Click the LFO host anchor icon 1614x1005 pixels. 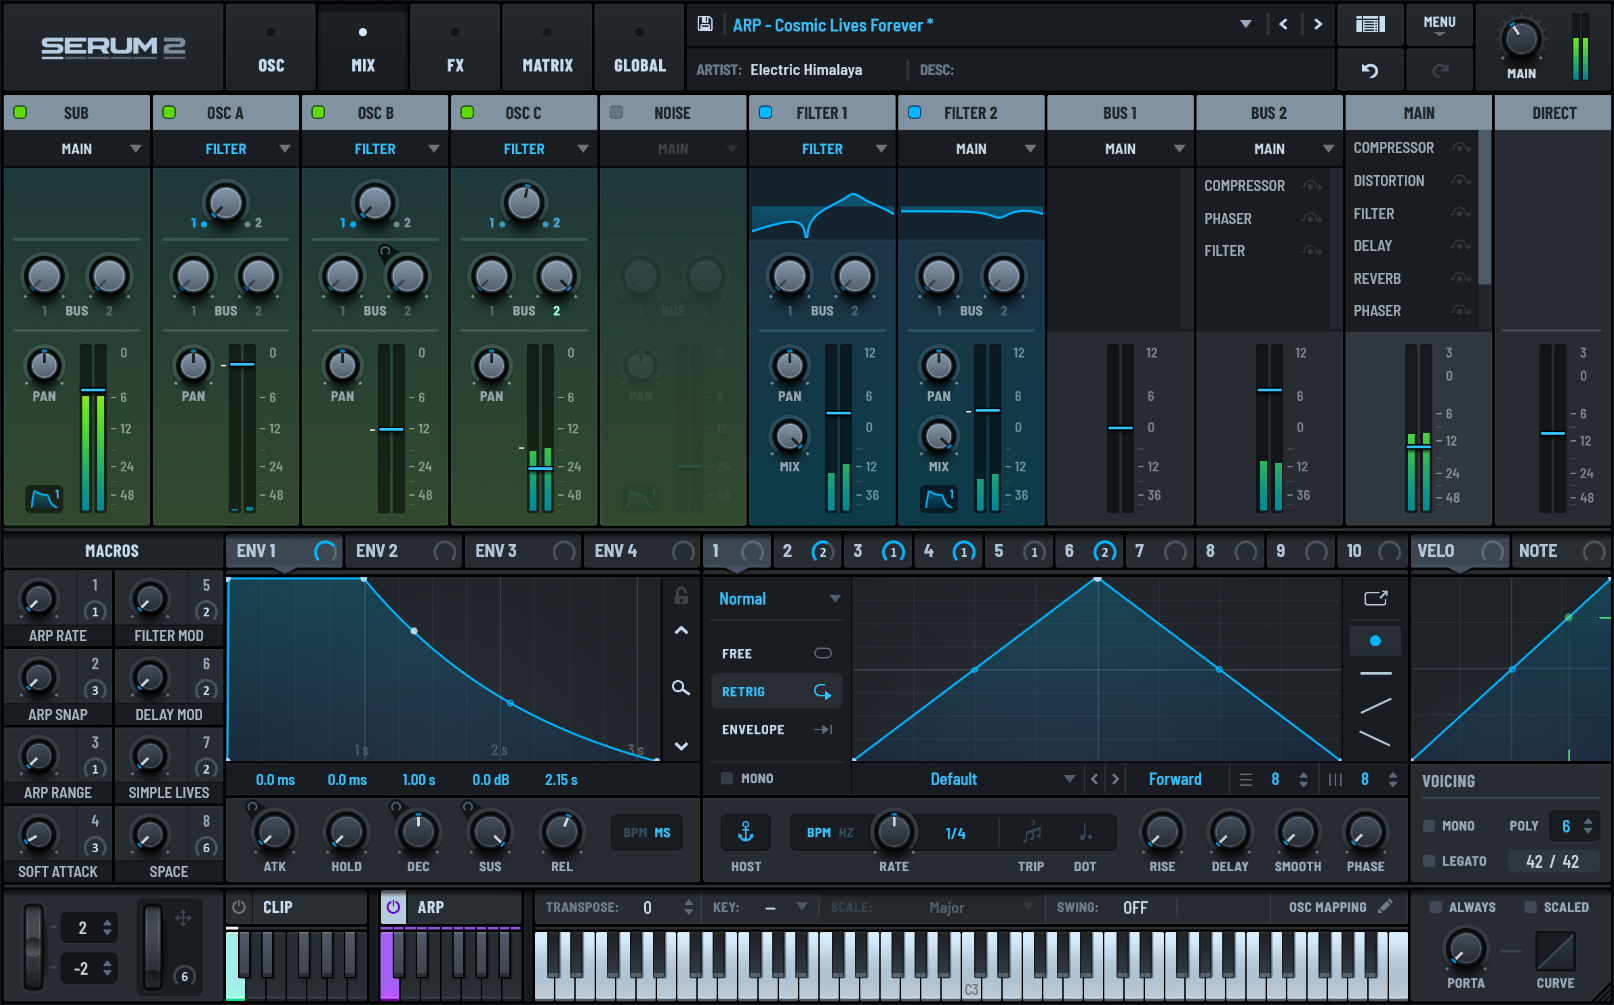745,832
